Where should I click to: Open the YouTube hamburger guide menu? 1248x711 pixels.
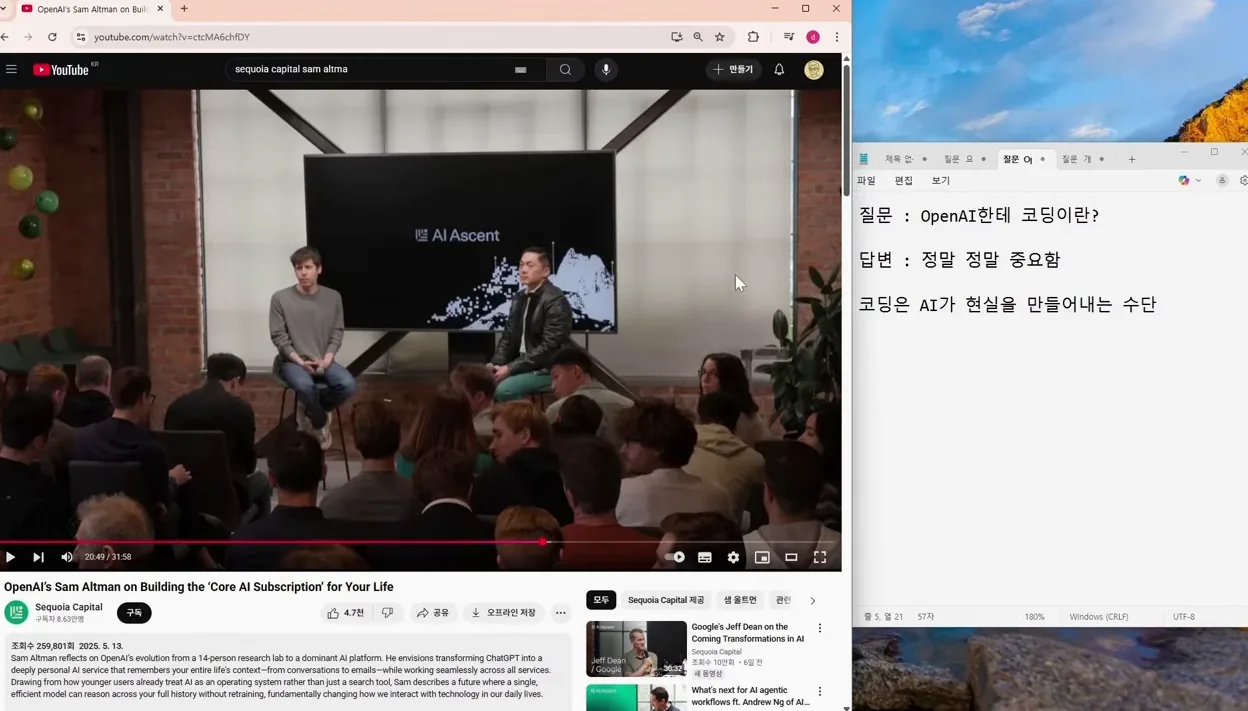(11, 69)
